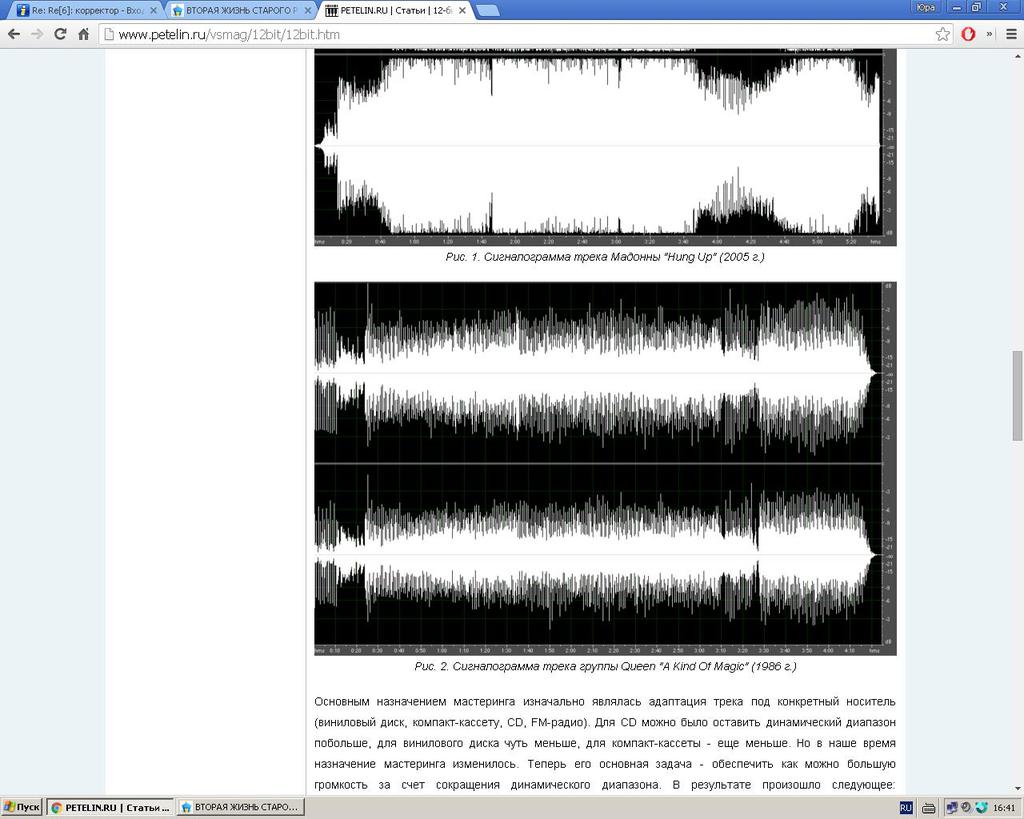1024x819 pixels.
Task: Open the Chrome hamburger menu
Action: point(1011,34)
